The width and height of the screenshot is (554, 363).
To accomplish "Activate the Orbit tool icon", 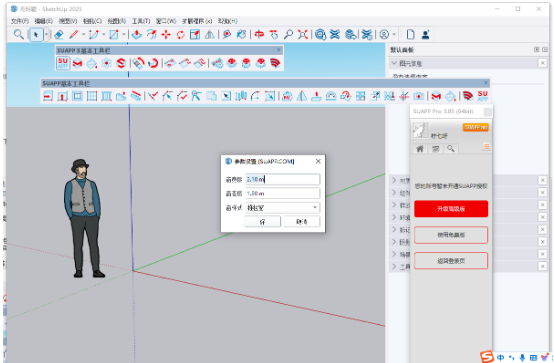I will click(x=259, y=35).
